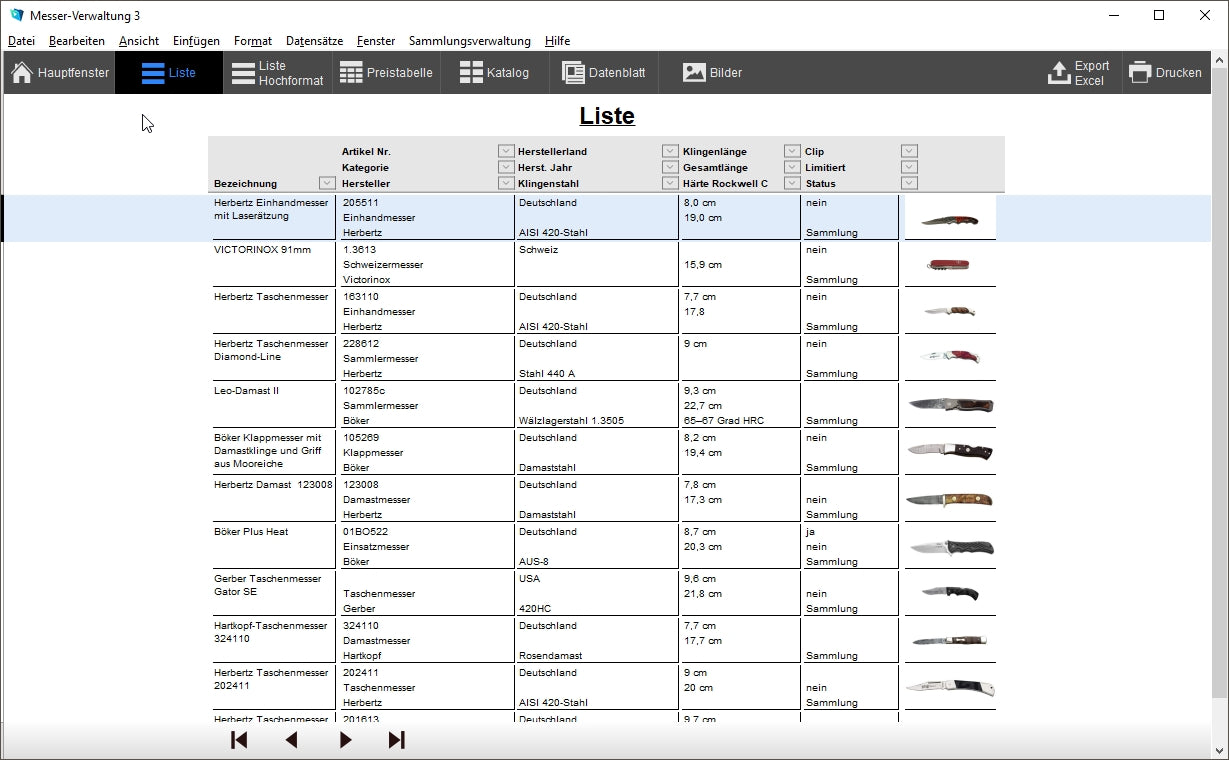1229x760 pixels.
Task: Open the Herstellerland column dropdown
Action: coord(670,151)
